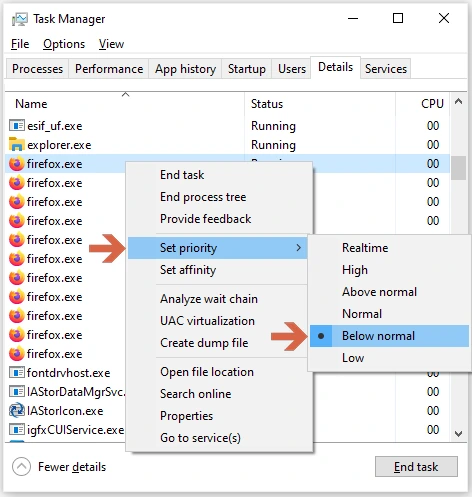Screen dimensions: 472x497
Task: Sort by the Status column header
Action: [320, 104]
